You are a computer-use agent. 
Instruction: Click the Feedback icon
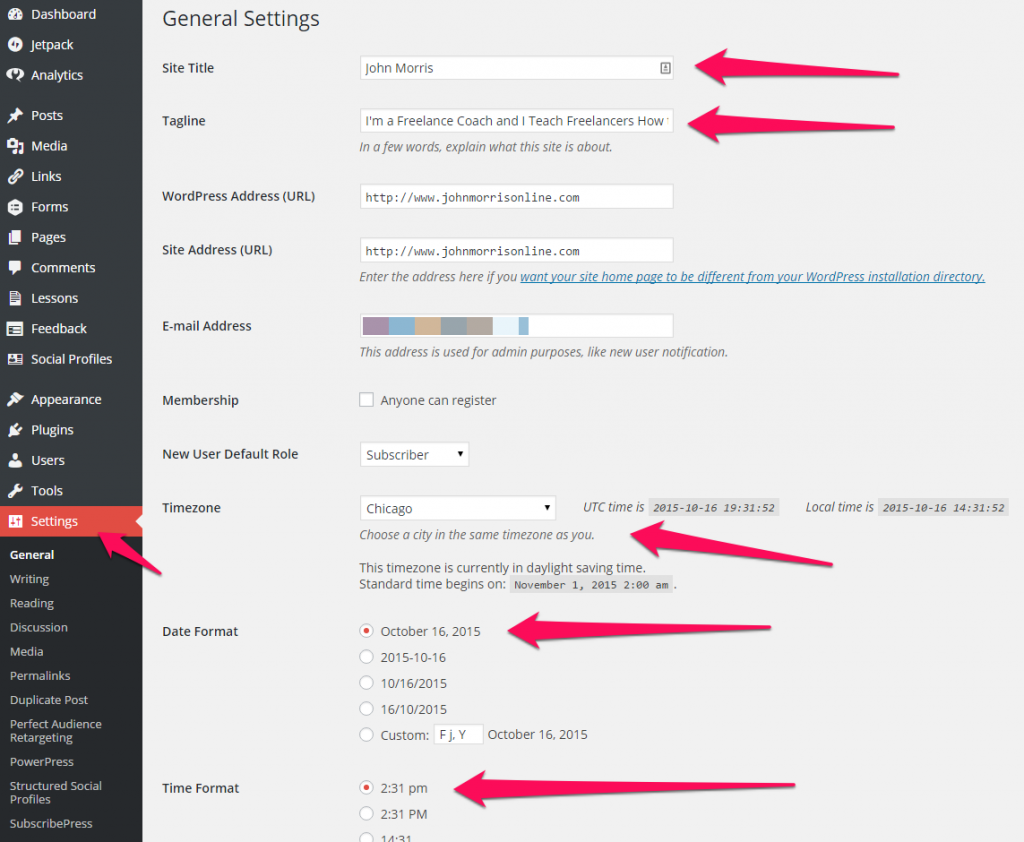click(x=15, y=329)
